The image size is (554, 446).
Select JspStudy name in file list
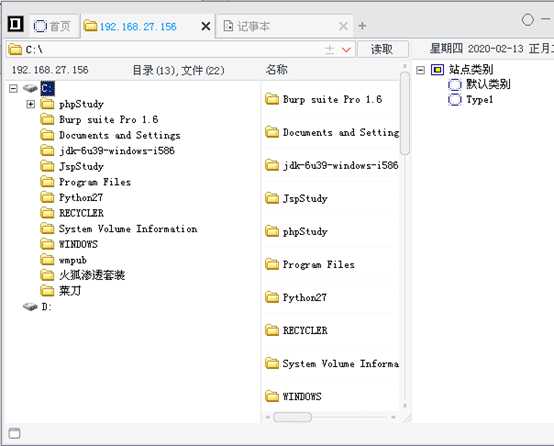305,198
